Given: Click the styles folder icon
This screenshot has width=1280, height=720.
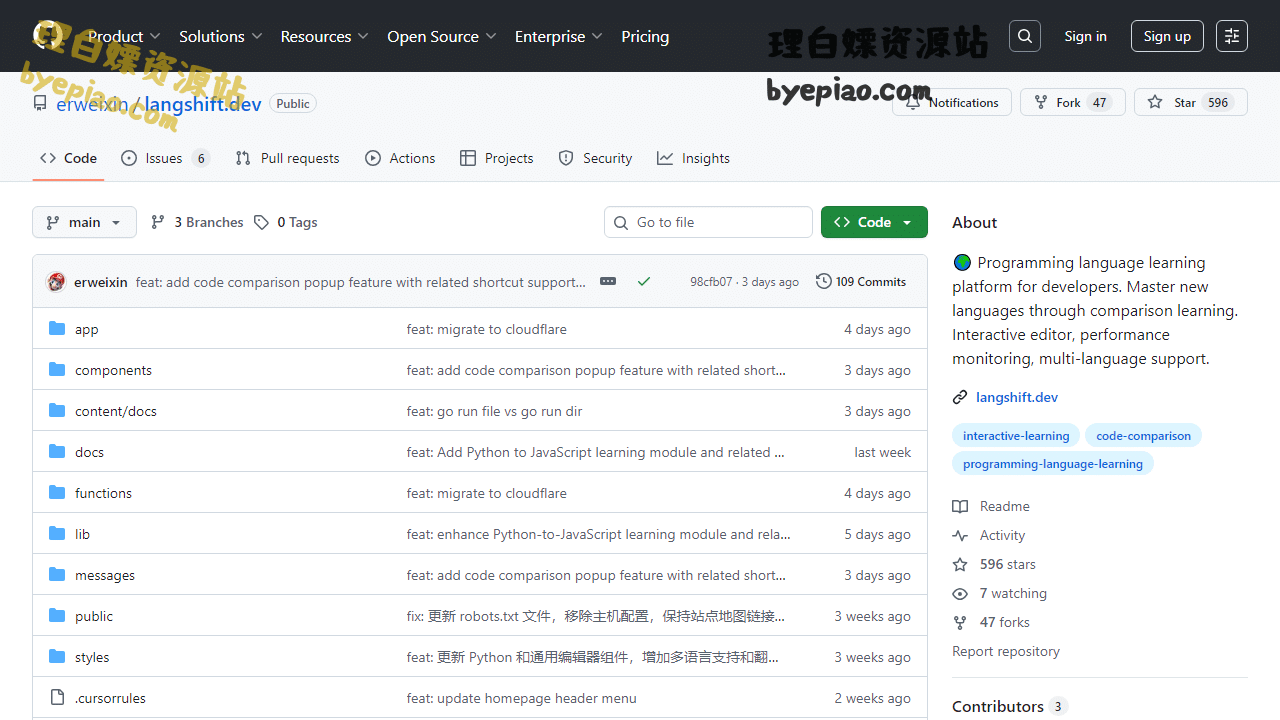Looking at the screenshot, I should pos(57,657).
